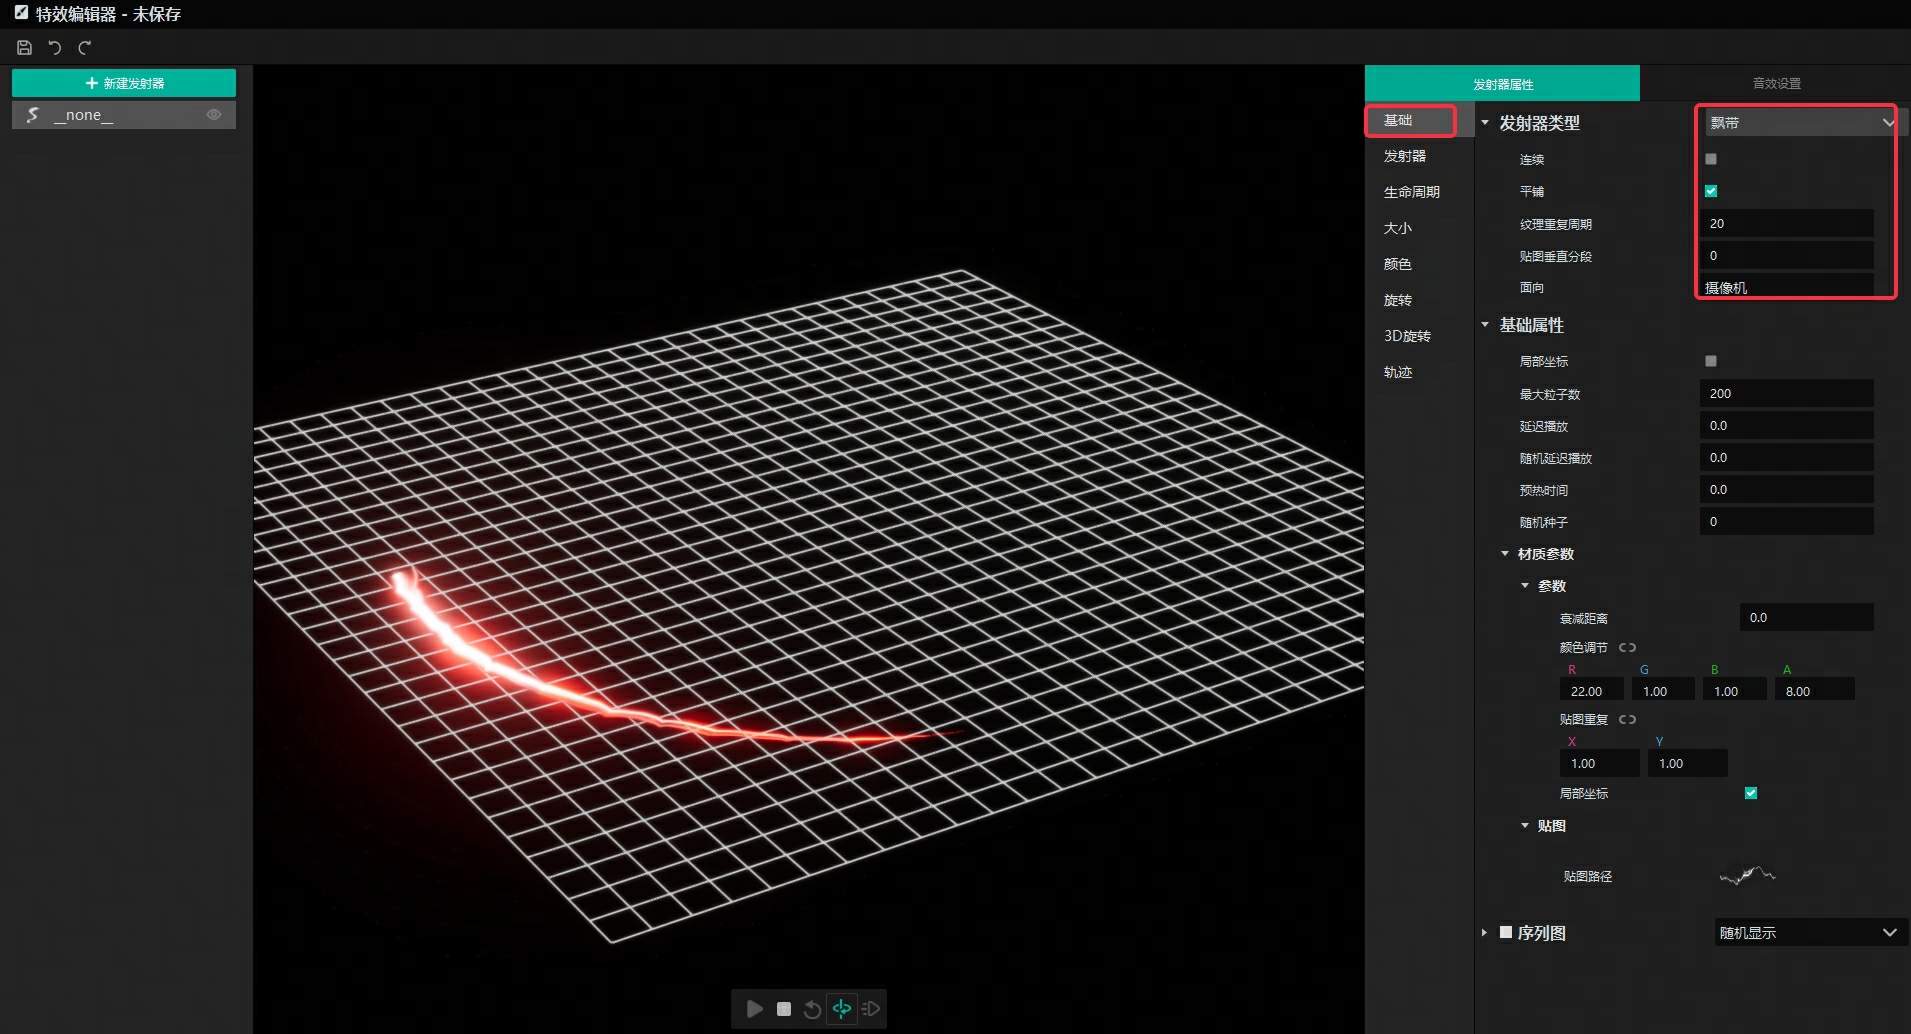Viewport: 1911px width, 1034px height.
Task: Click the undo arrow icon
Action: 55,47
